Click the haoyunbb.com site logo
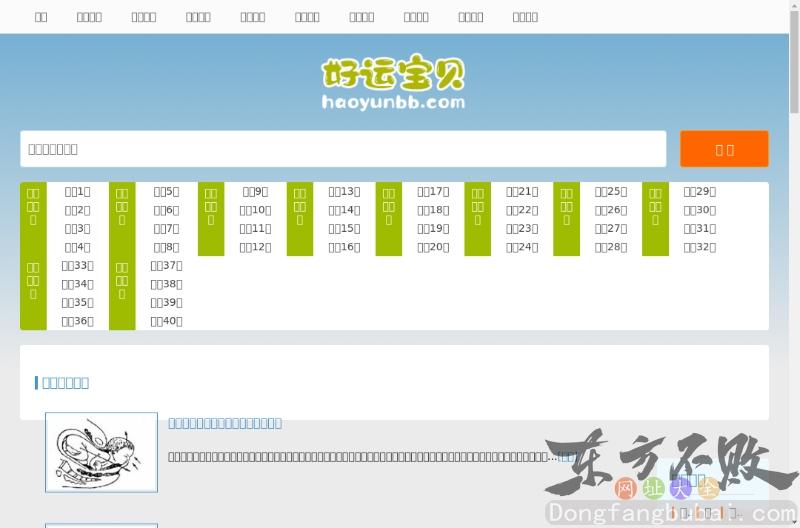This screenshot has height=528, width=800. coord(393,82)
